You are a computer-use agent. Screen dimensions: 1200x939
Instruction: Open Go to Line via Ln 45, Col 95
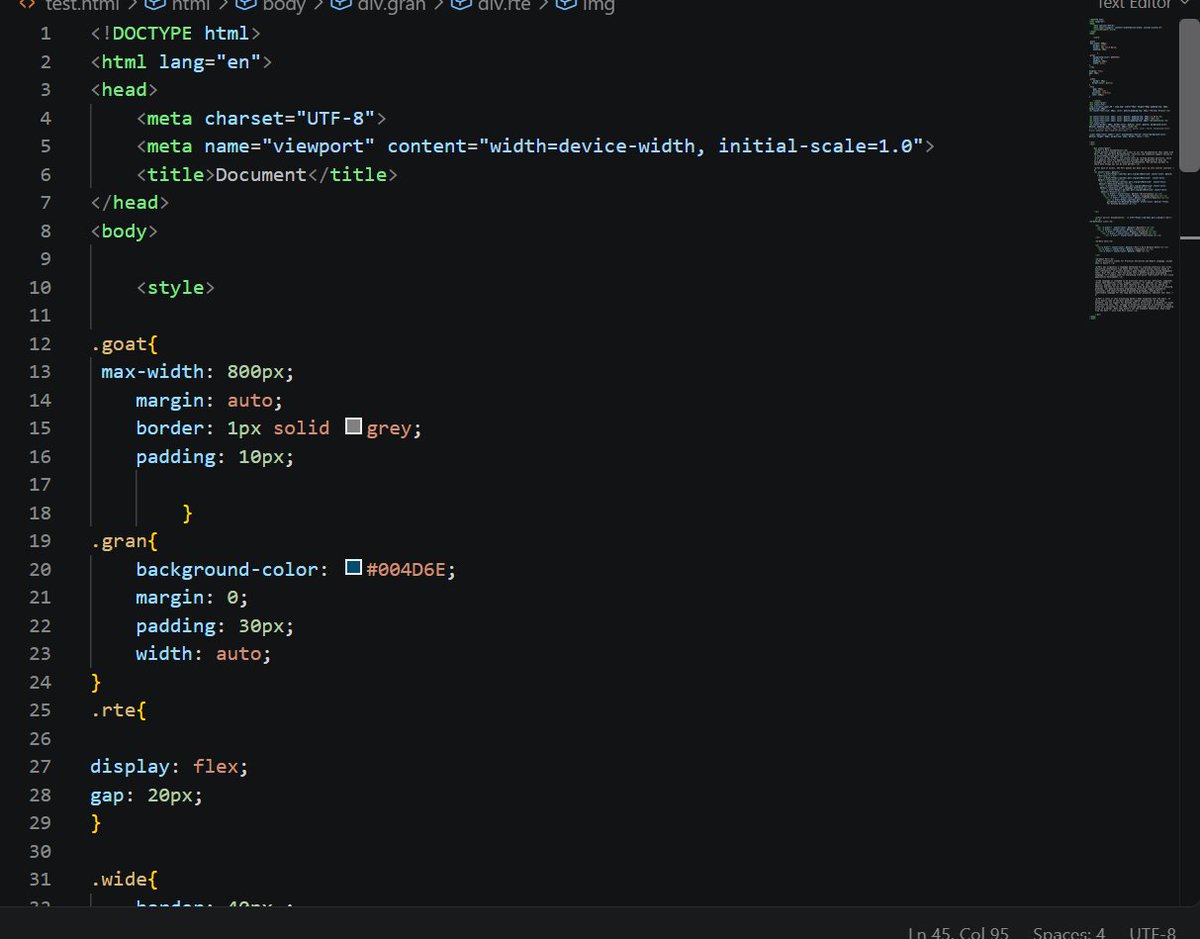point(958,932)
